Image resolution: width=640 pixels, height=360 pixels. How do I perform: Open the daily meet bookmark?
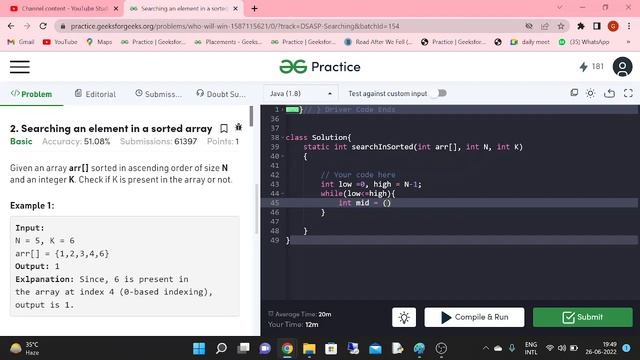tap(530, 42)
